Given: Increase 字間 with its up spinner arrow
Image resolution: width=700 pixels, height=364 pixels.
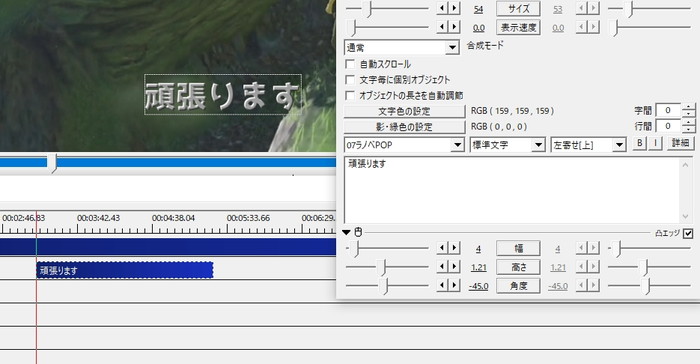Looking at the screenshot, I should (688, 107).
